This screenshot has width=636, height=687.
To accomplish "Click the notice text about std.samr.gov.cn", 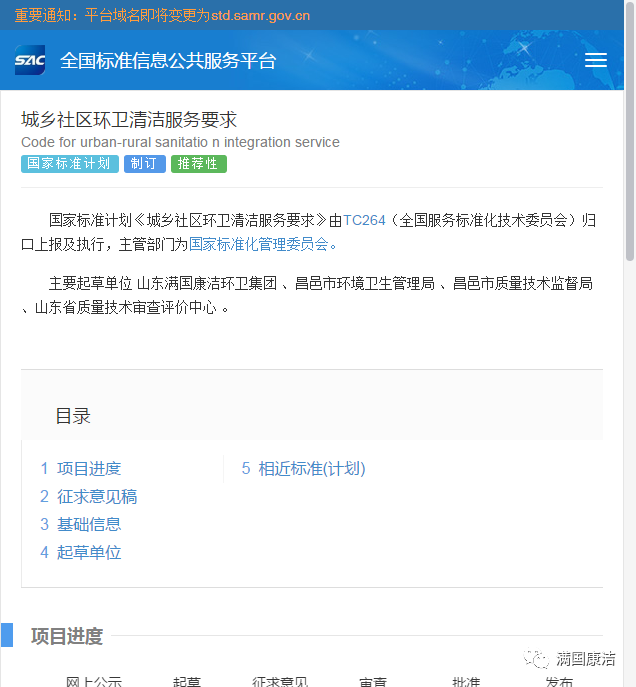I will 162,15.
